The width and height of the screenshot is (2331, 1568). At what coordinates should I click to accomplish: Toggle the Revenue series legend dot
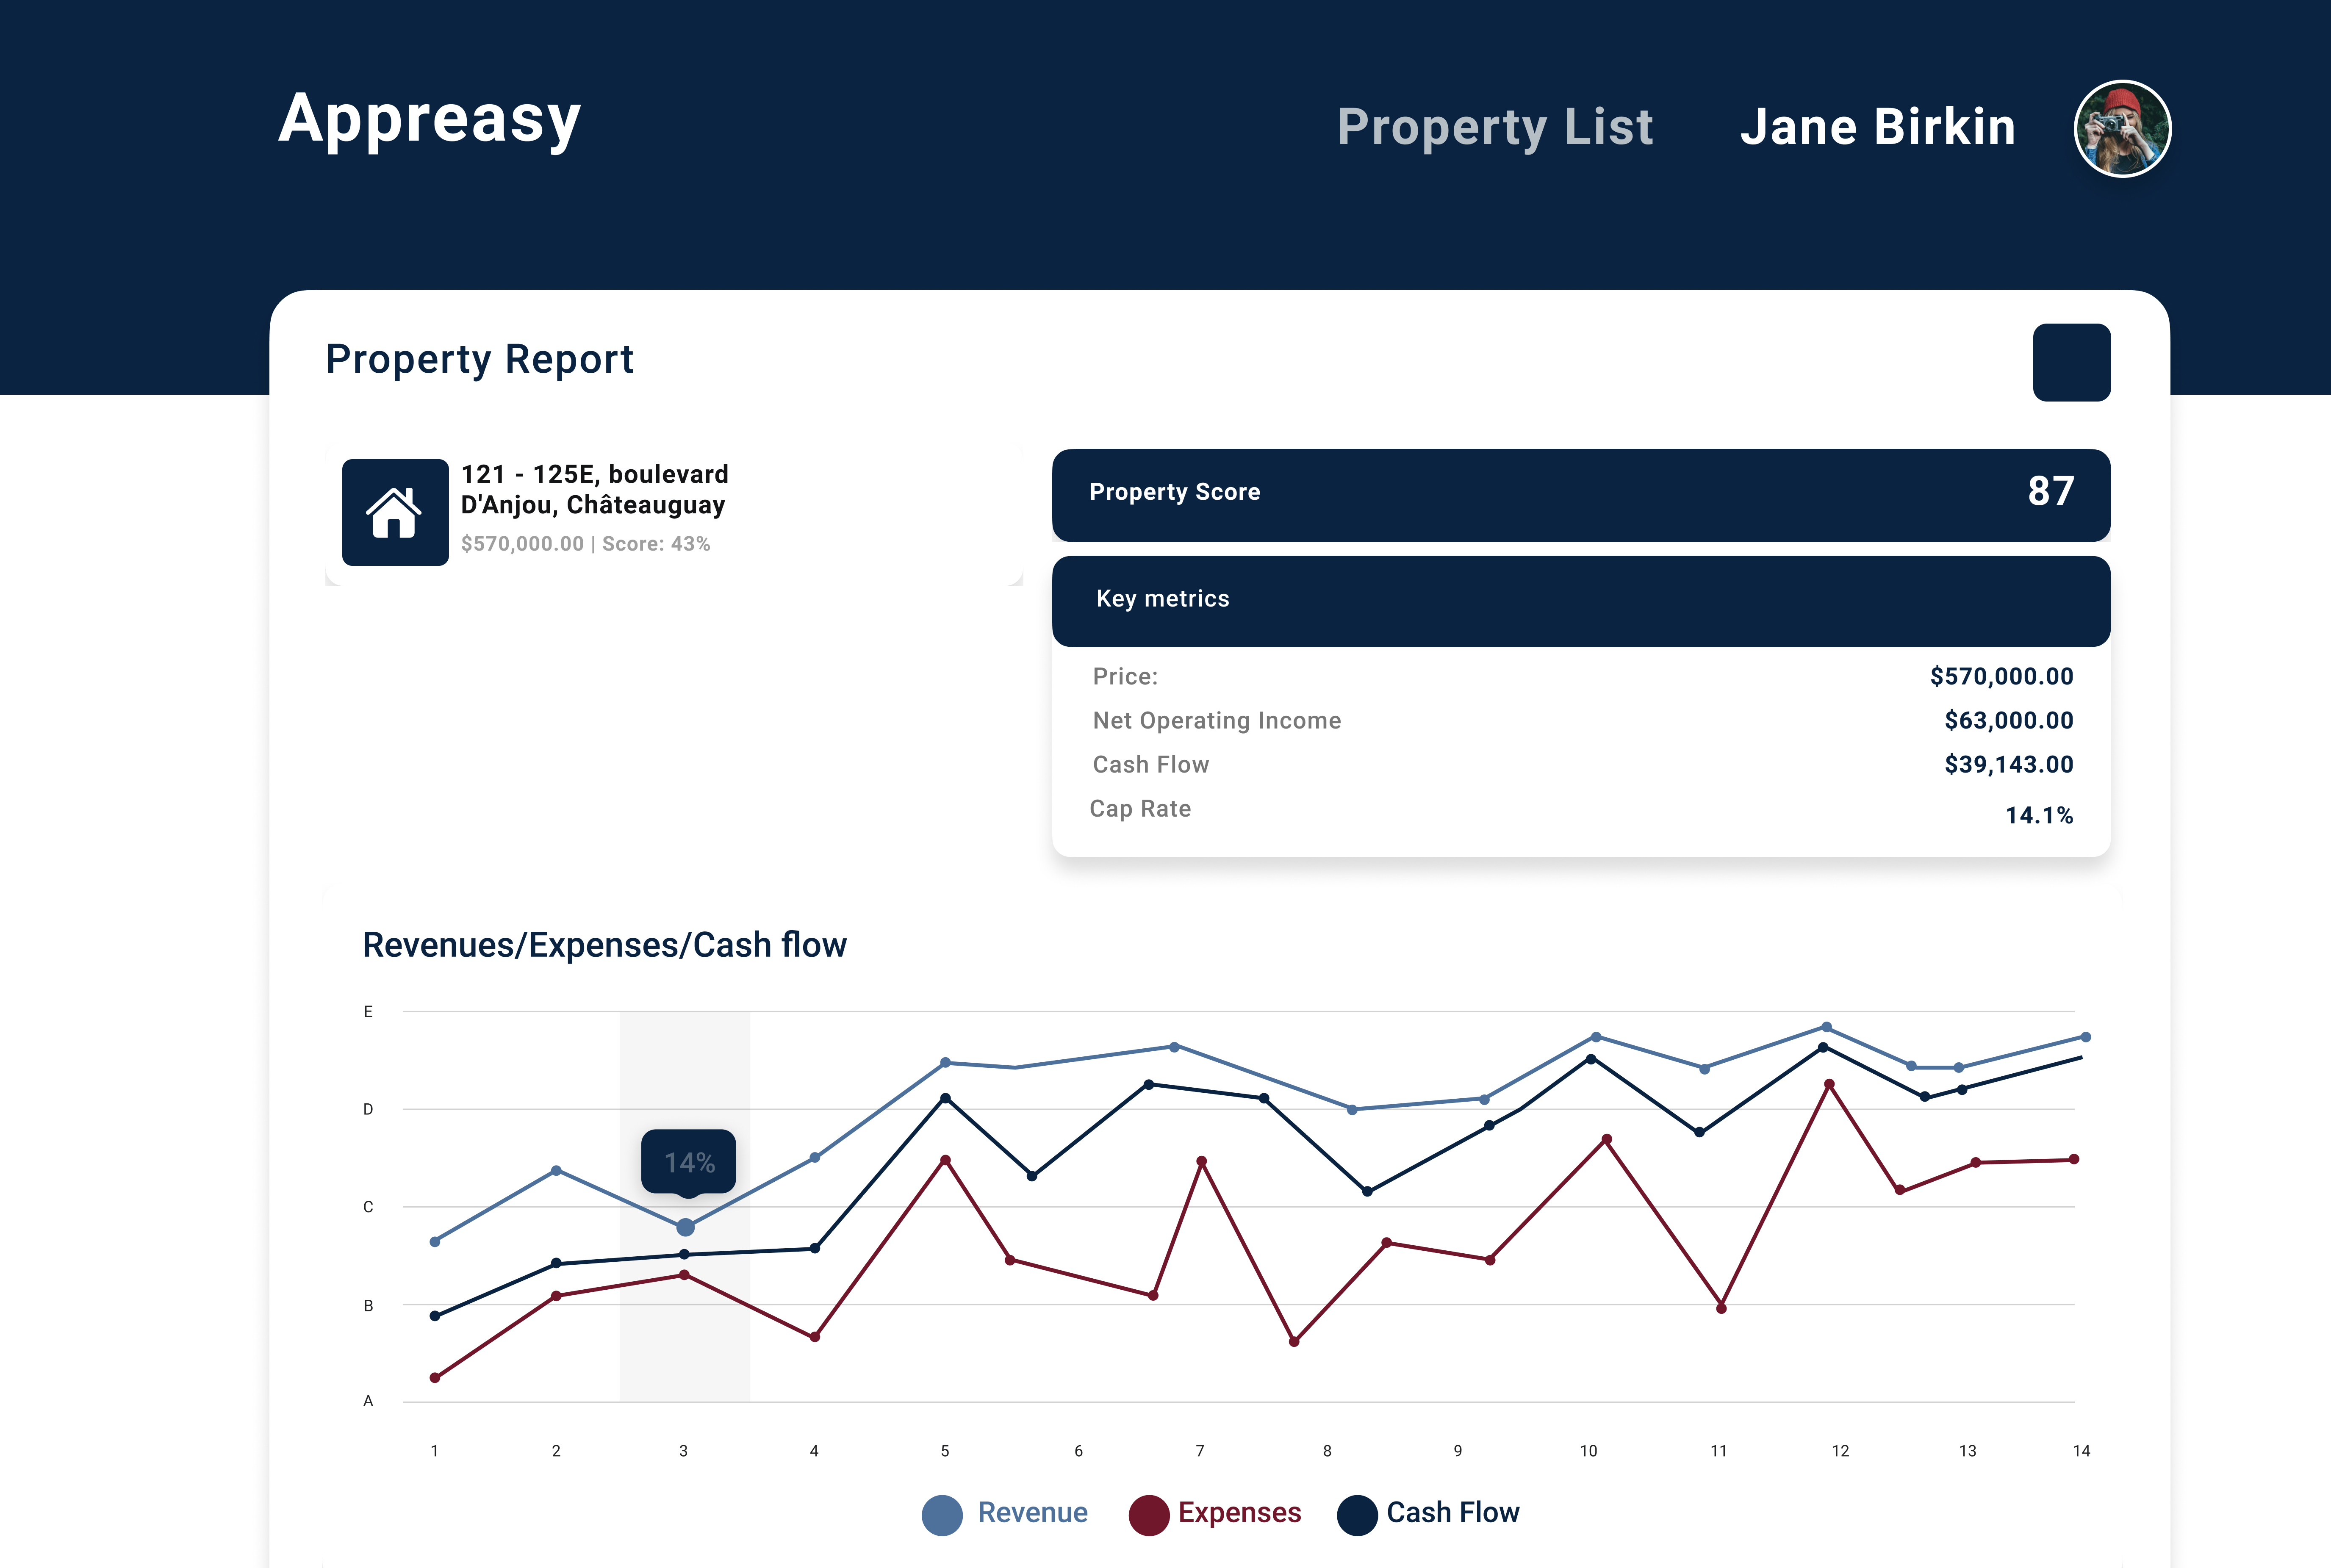pos(941,1514)
